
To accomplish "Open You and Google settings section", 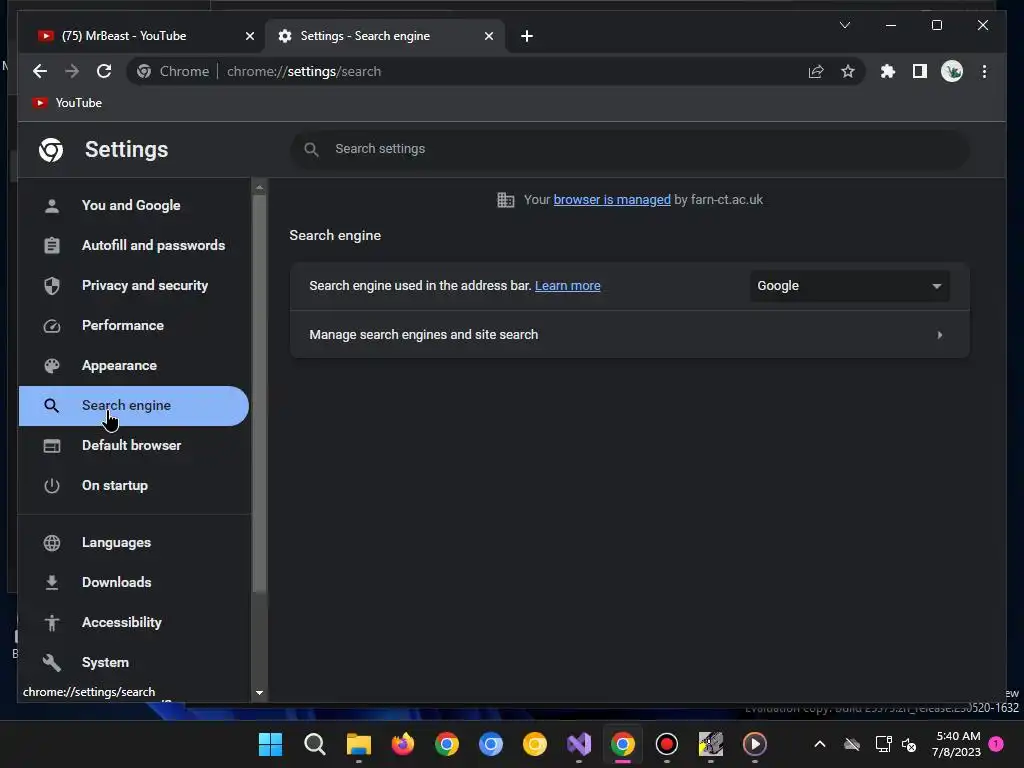I will pos(134,205).
